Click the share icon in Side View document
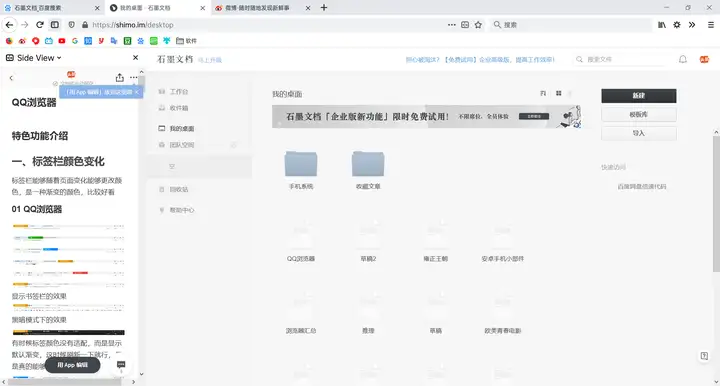 119,78
